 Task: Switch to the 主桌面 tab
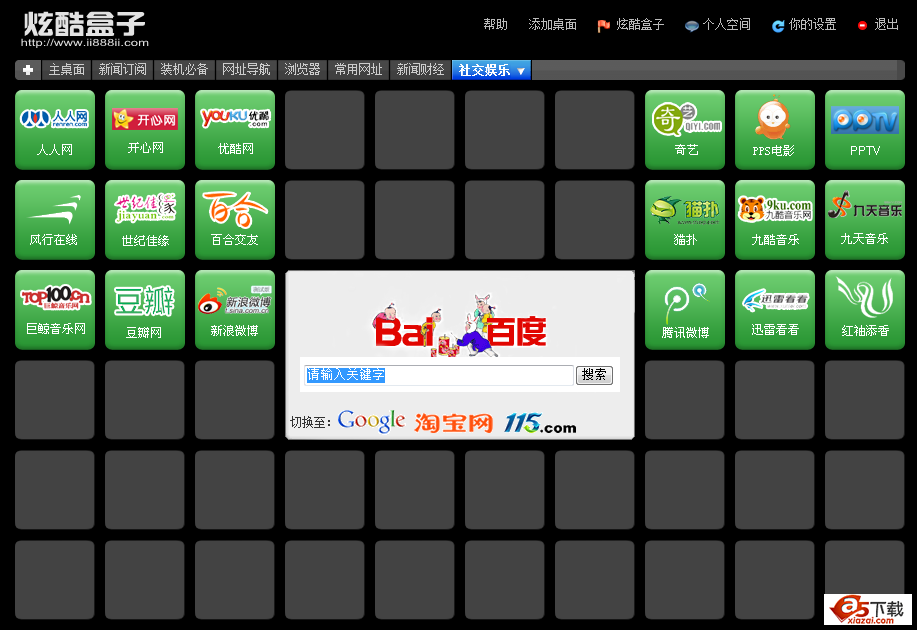point(67,70)
